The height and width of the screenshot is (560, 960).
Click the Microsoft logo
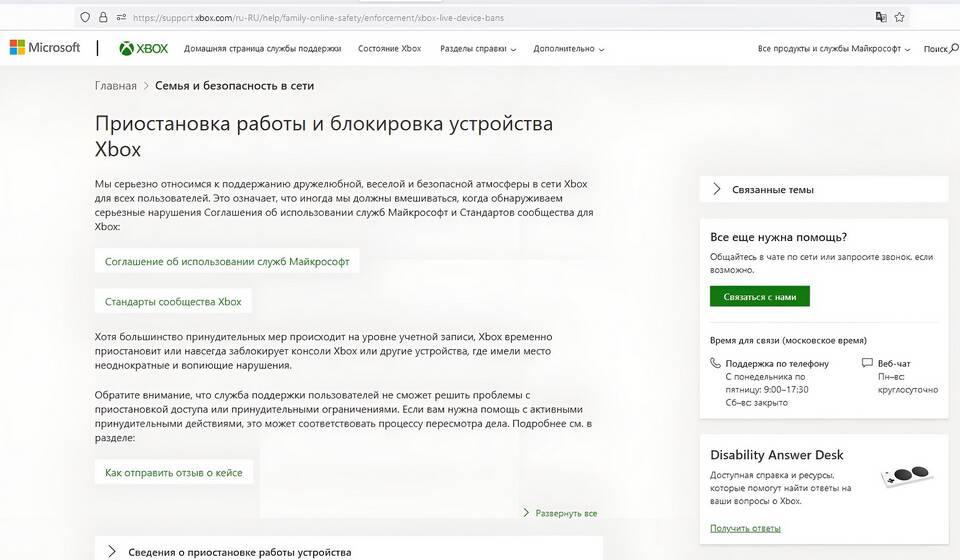pos(45,48)
